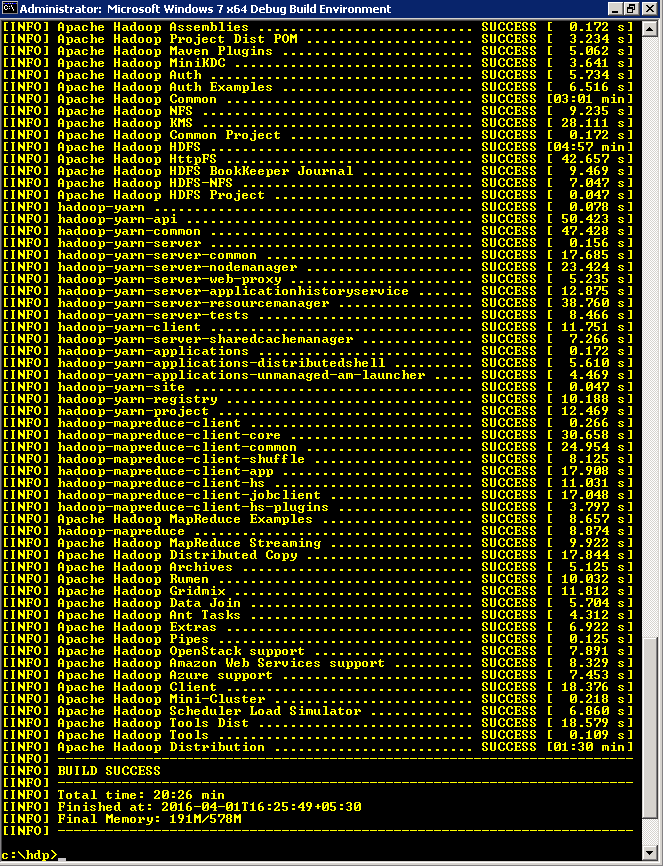The image size is (663, 866).
Task: Click 'Apache Hadoop MapReduce Streaming' row
Action: coord(318,543)
